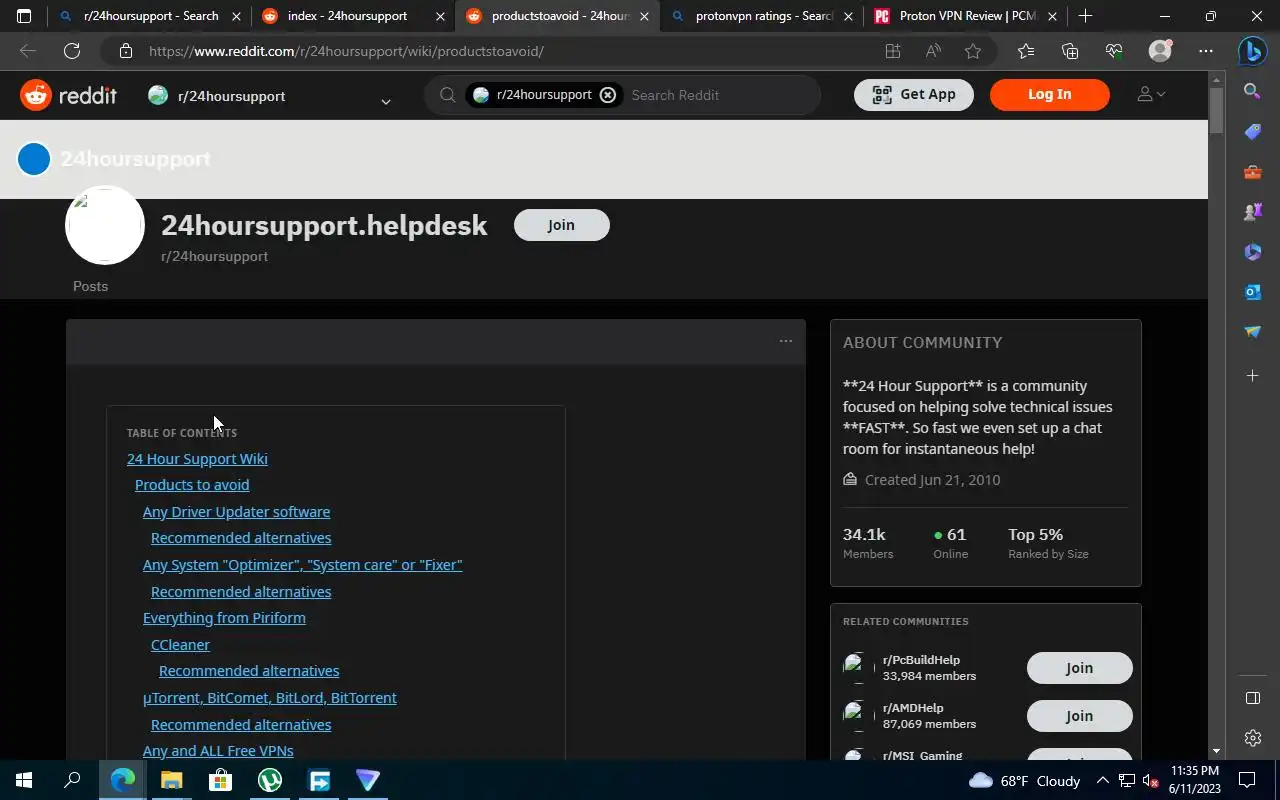Open the tab actions menu icon
The image size is (1280, 800).
click(24, 16)
